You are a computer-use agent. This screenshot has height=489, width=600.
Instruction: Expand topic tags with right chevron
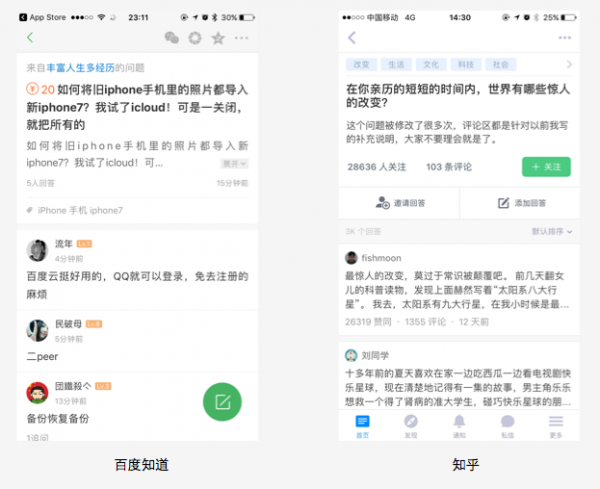coord(569,65)
